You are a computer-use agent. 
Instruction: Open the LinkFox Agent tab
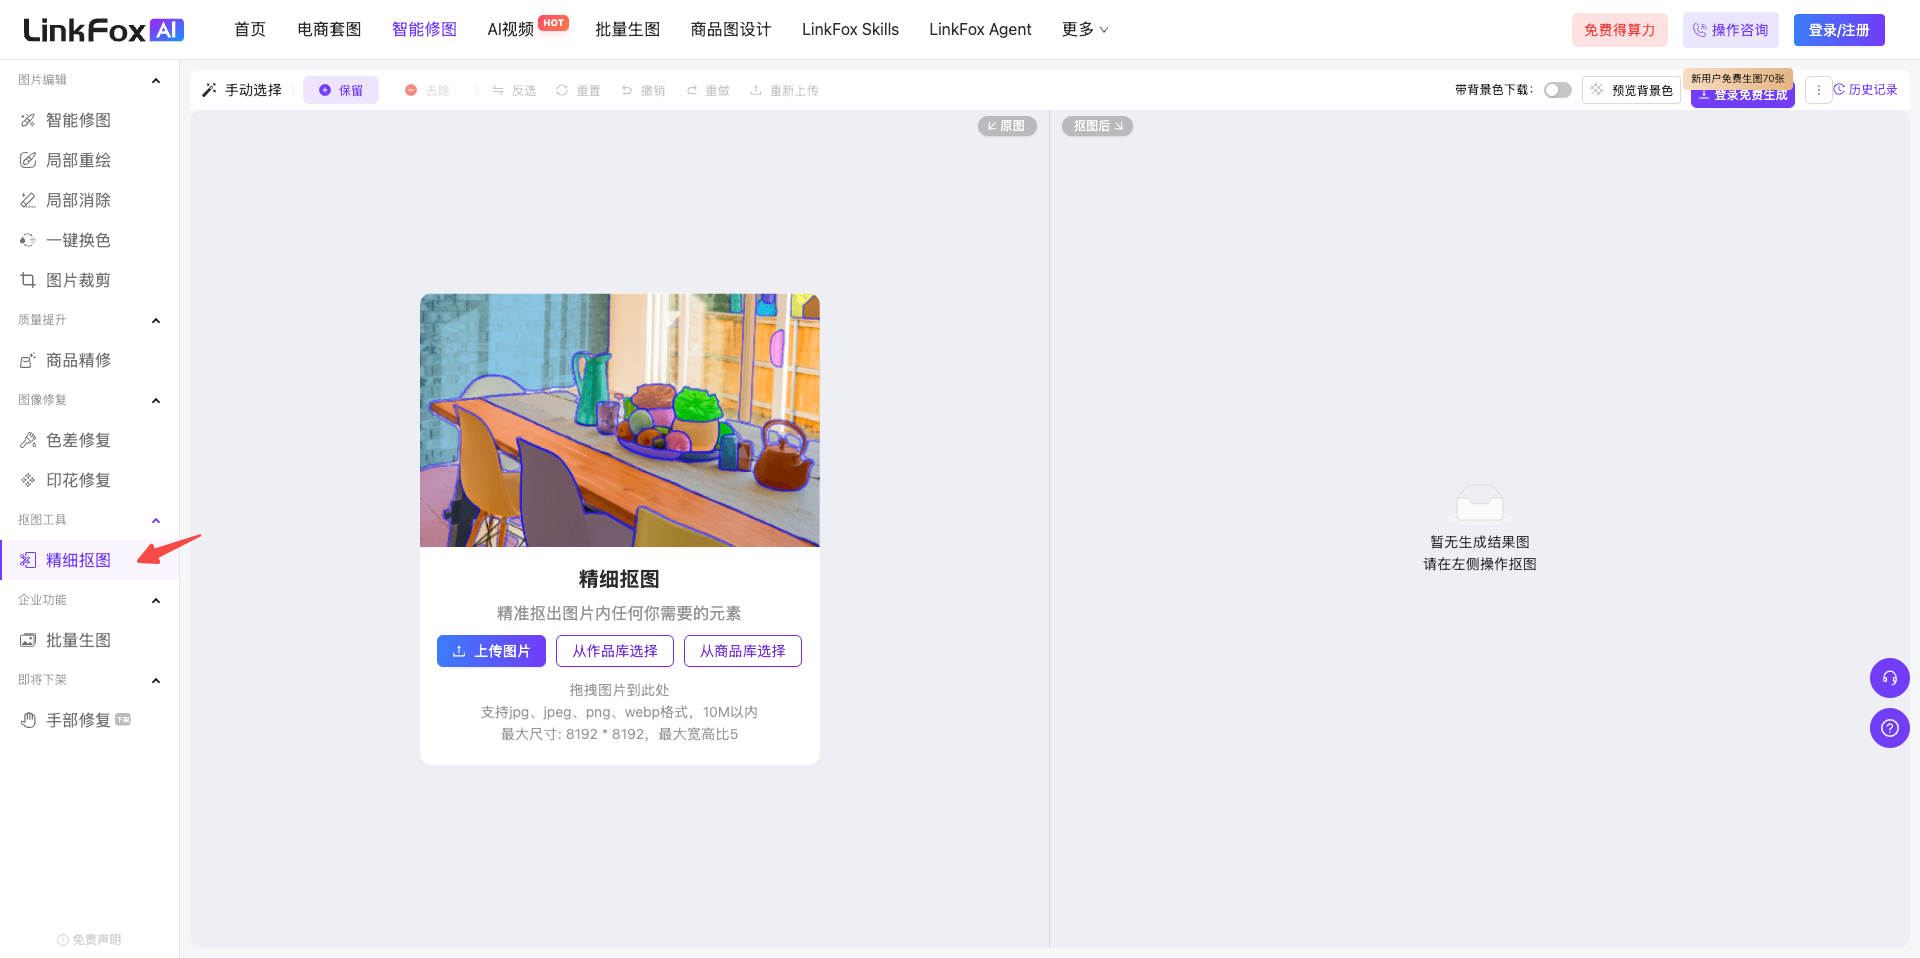[980, 30]
